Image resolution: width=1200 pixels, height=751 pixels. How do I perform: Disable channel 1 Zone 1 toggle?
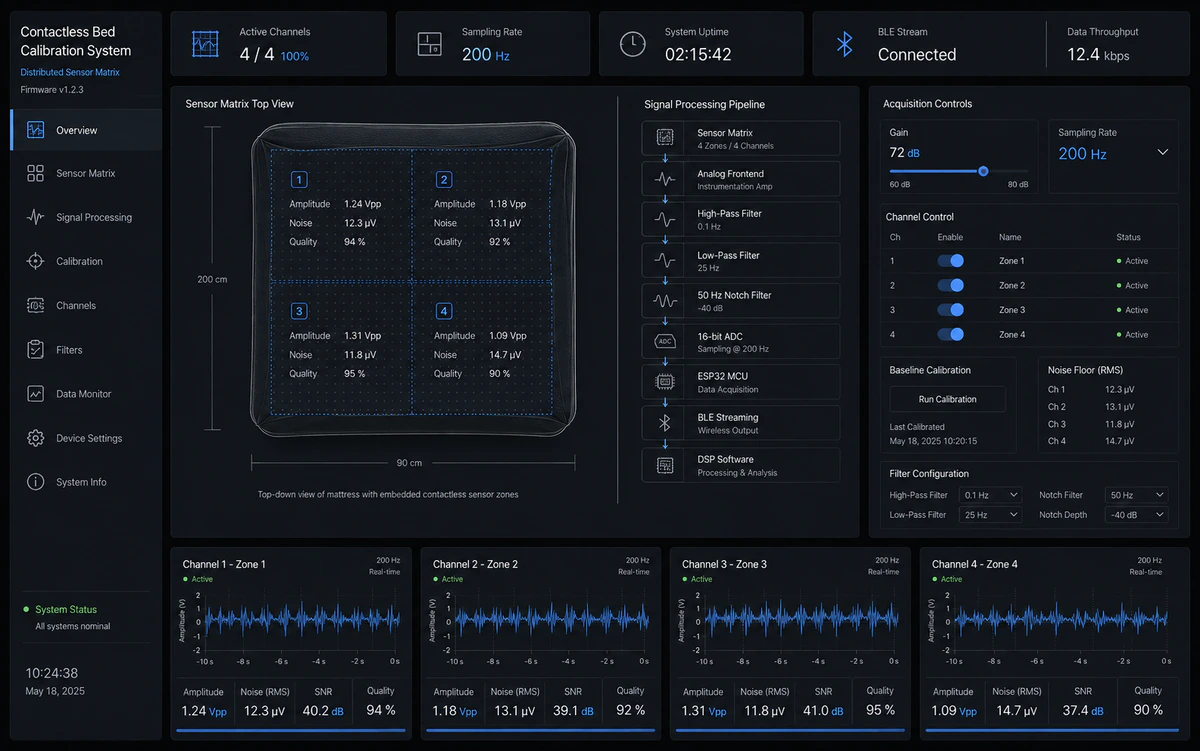click(x=950, y=261)
